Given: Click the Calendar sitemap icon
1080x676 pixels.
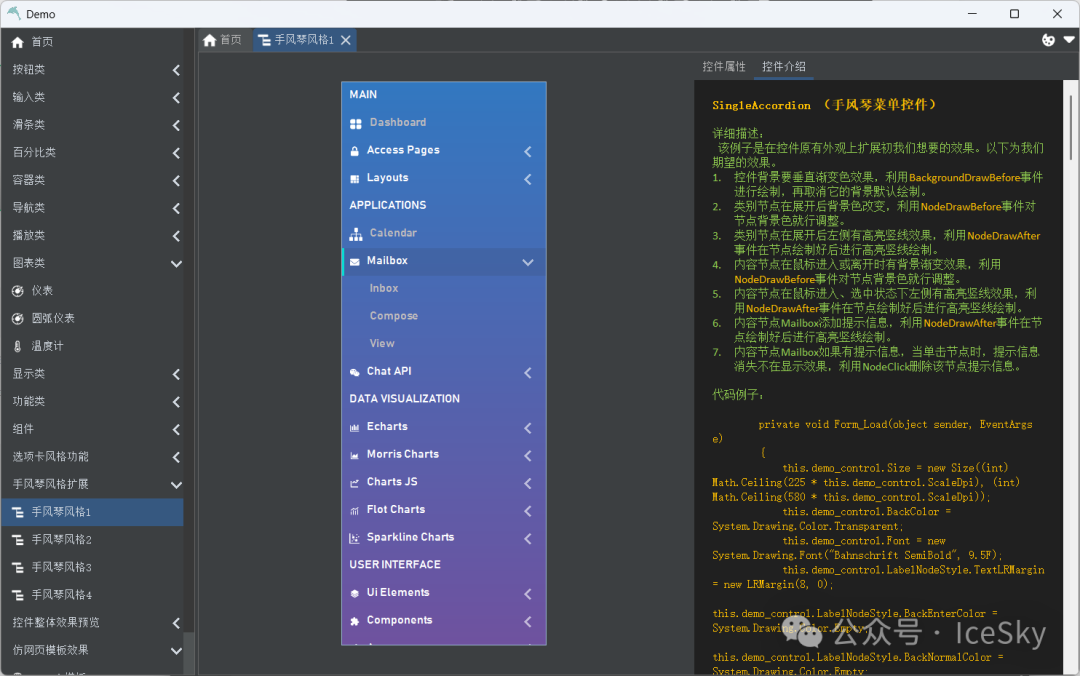Looking at the screenshot, I should 356,234.
